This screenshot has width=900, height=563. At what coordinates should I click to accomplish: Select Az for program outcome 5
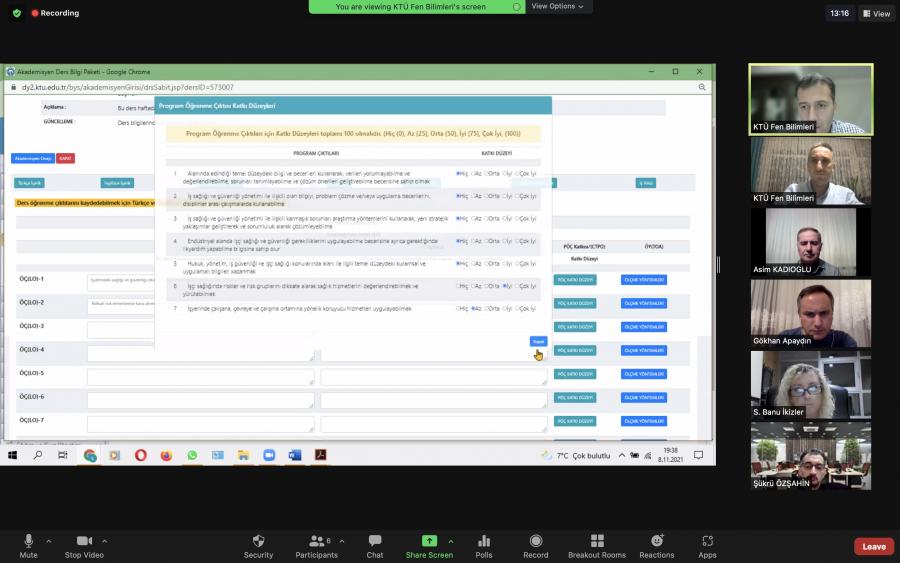(x=473, y=264)
